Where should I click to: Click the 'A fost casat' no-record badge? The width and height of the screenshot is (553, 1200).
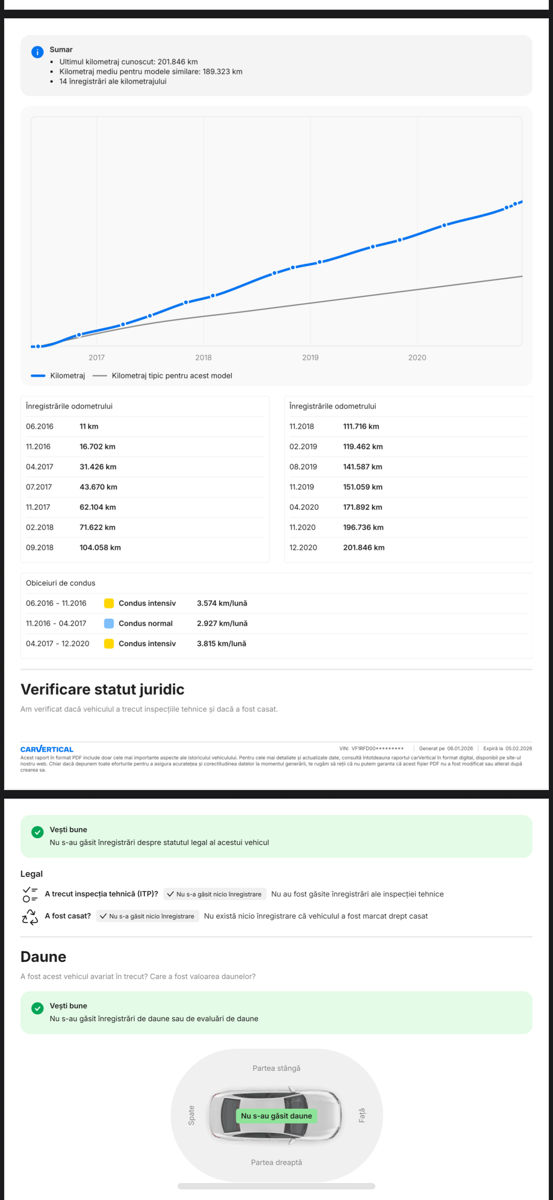click(148, 916)
